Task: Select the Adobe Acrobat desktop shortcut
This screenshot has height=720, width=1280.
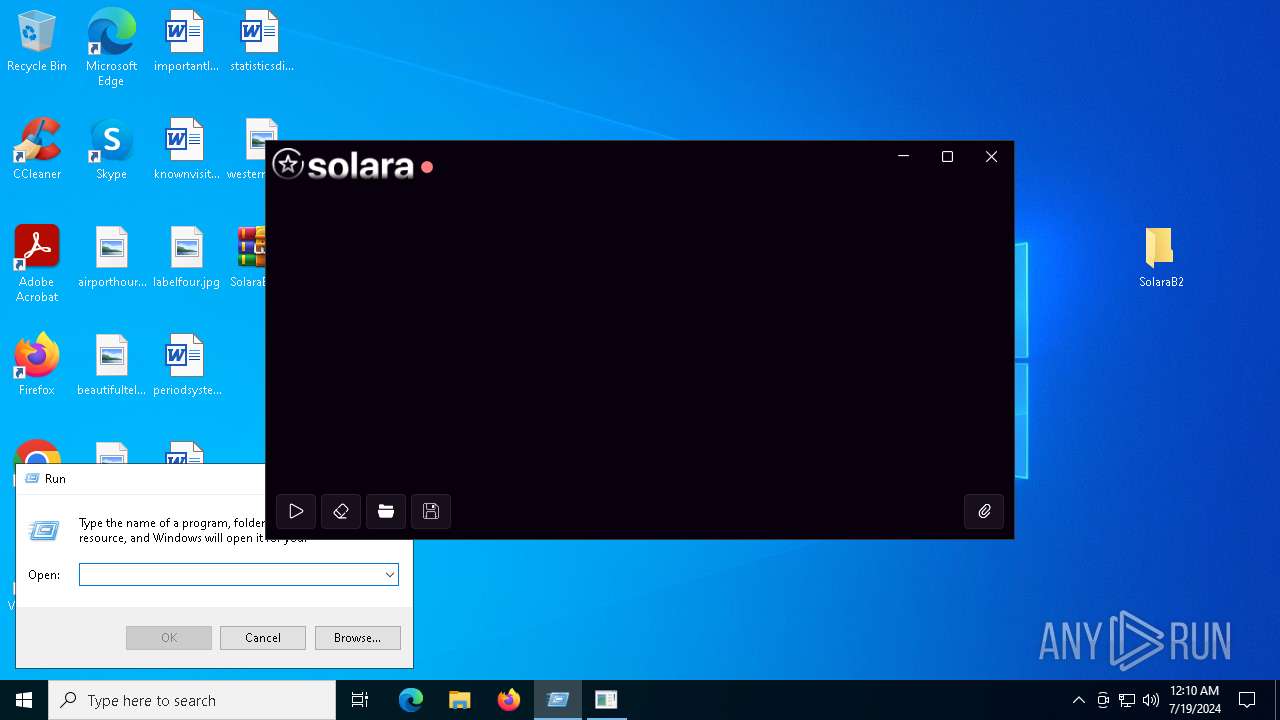Action: [x=37, y=264]
